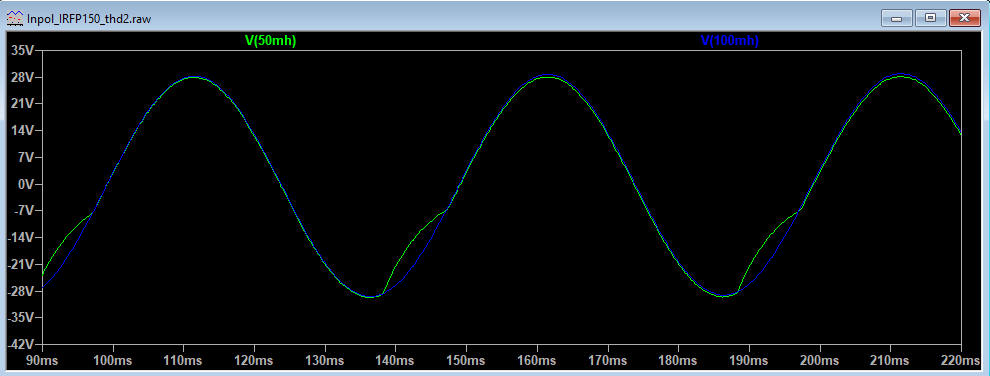Select the V(100mh) trace label
The width and height of the screenshot is (990, 376).
729,41
